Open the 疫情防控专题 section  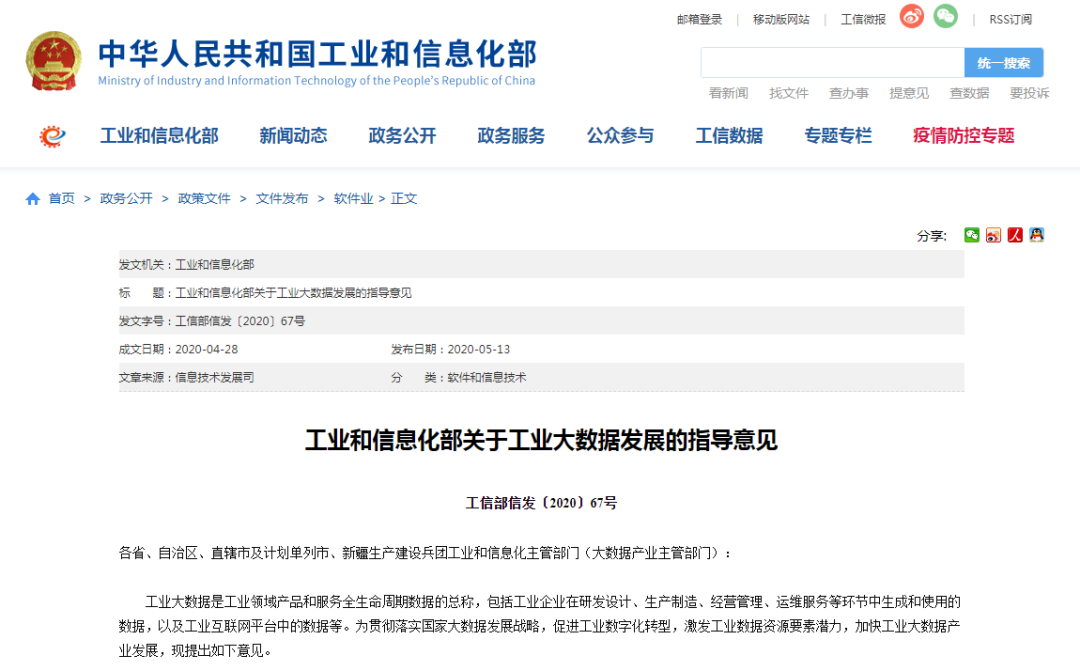click(962, 136)
